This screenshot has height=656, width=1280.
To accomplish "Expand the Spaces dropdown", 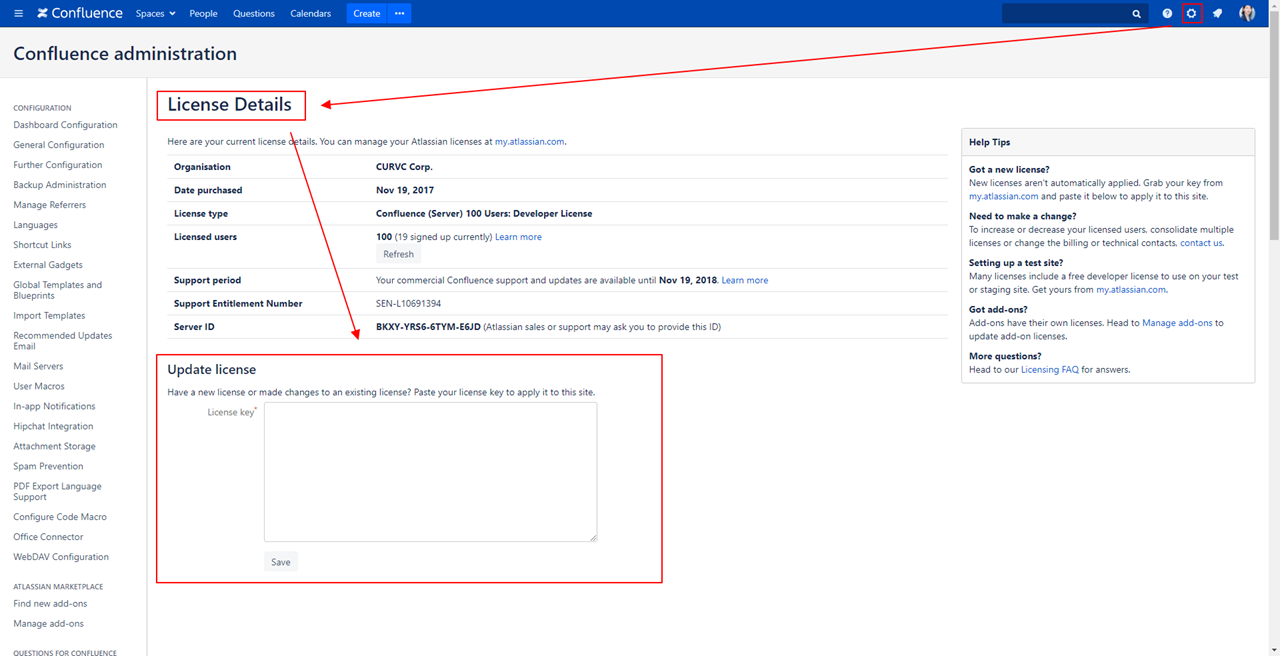I will tap(155, 14).
